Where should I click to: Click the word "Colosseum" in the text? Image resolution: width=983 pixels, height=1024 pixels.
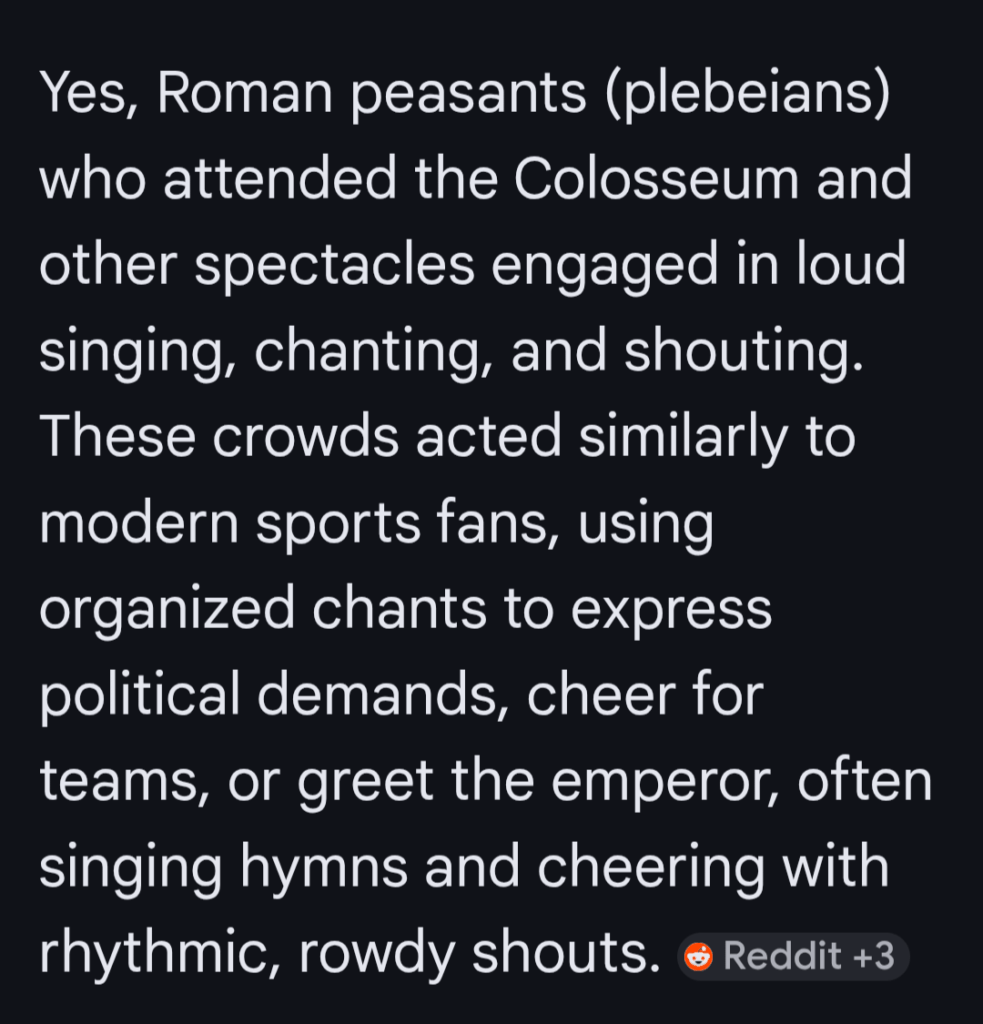point(657,179)
